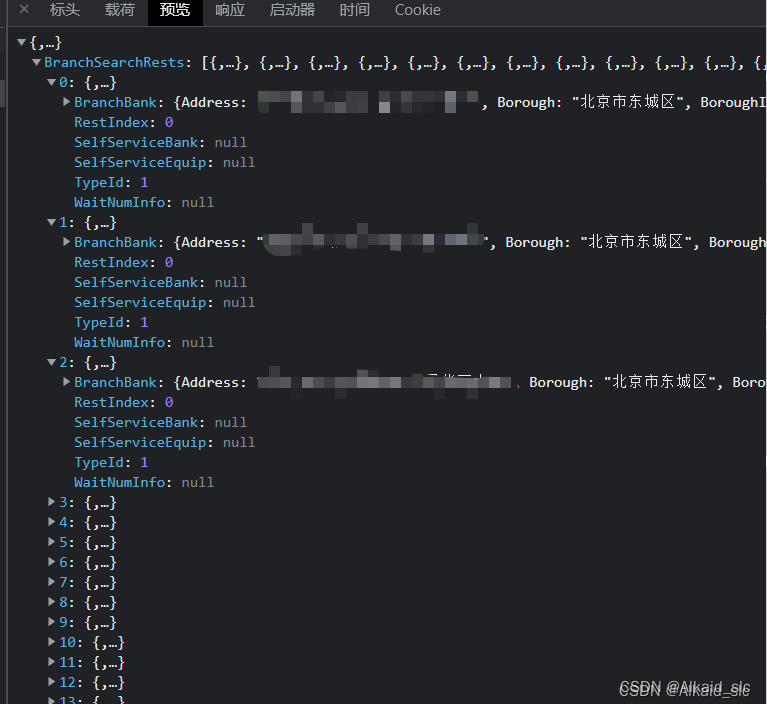This screenshot has height=704, width=767.
Task: Select WaitNumInfo under item 2
Action: click(144, 482)
